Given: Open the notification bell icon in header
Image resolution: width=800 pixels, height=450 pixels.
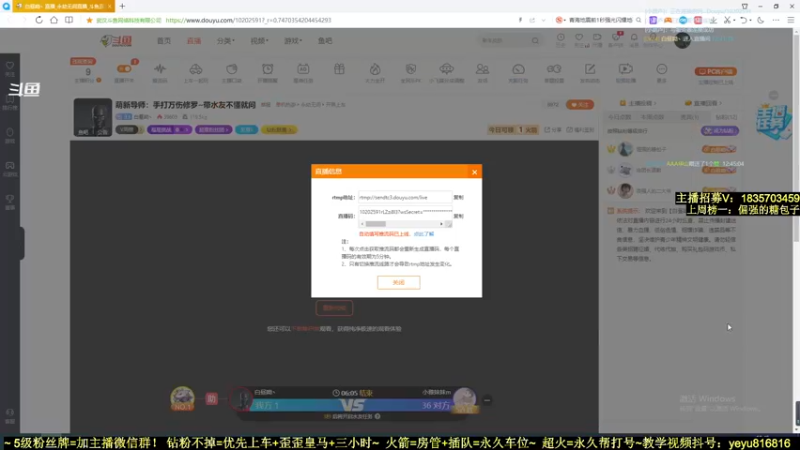Looking at the screenshot, I should (x=634, y=38).
